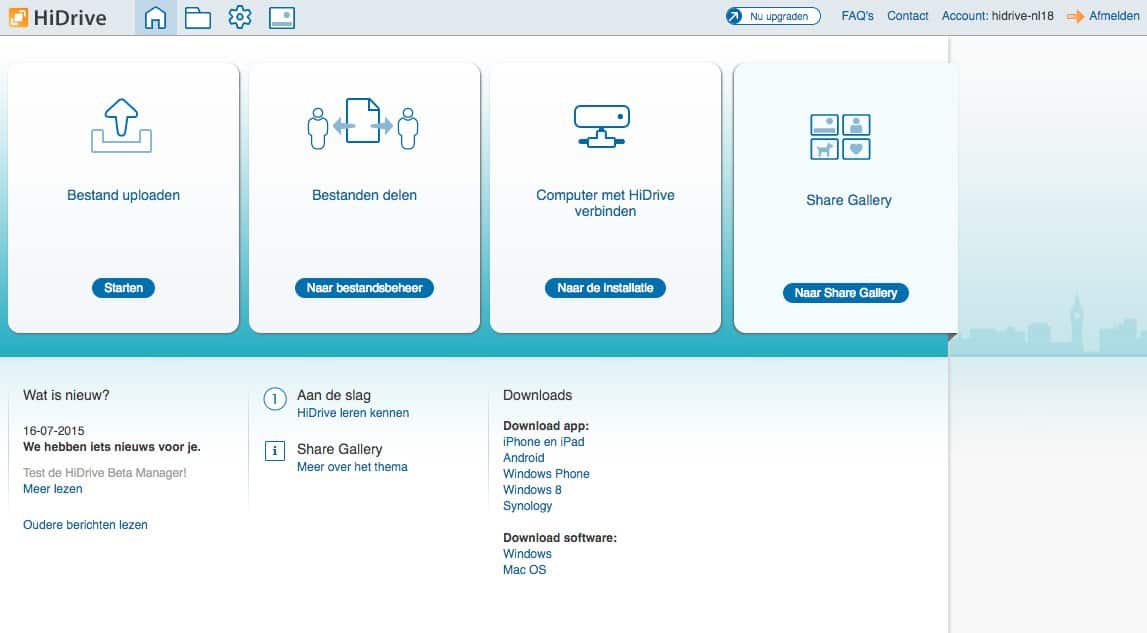Click Computer met HiDrive verbinden title

(x=605, y=203)
